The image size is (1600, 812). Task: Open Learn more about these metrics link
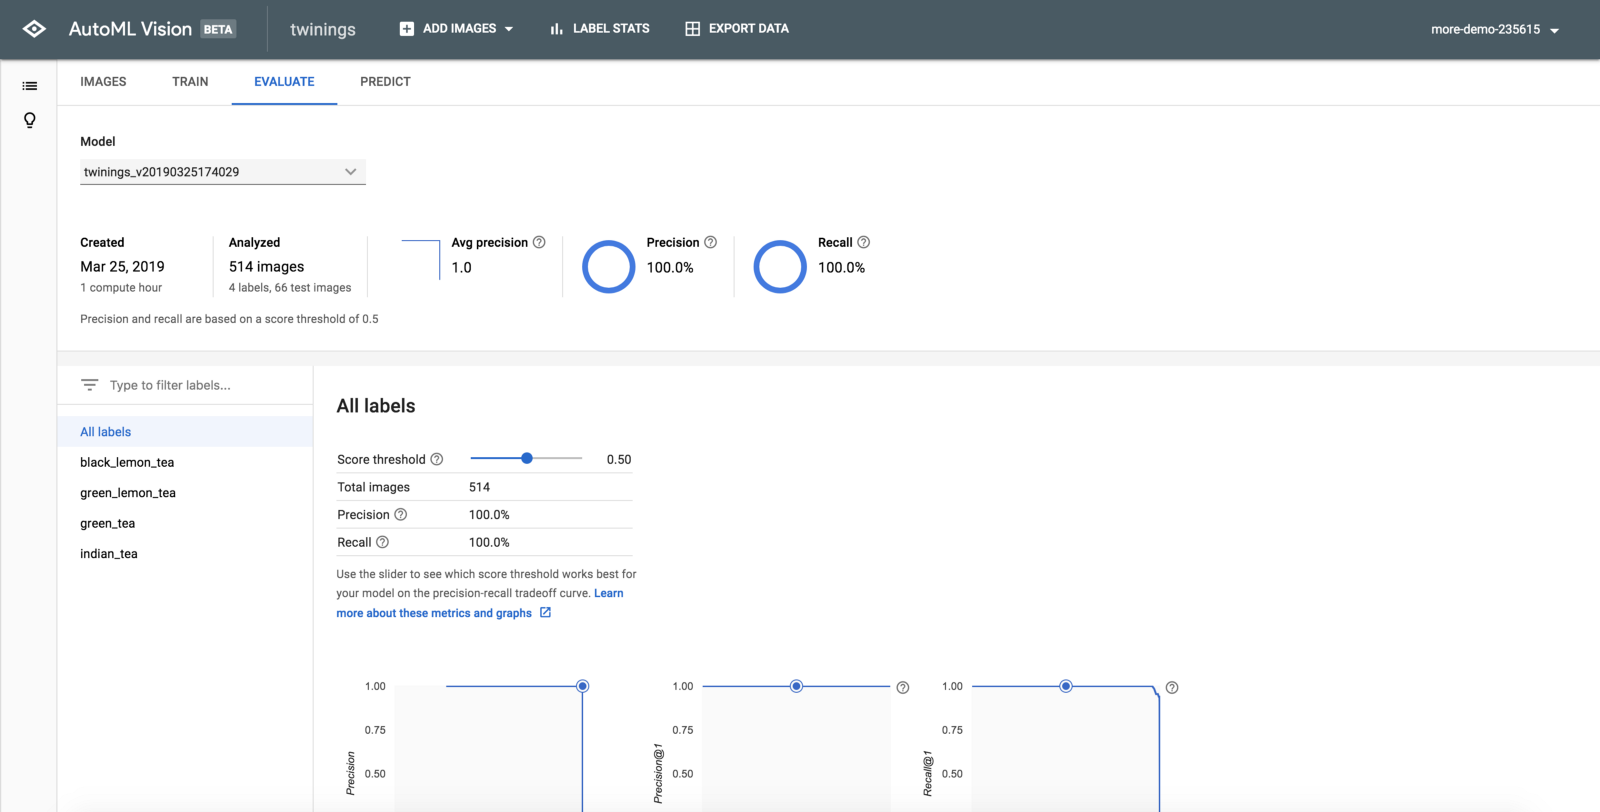479,603
